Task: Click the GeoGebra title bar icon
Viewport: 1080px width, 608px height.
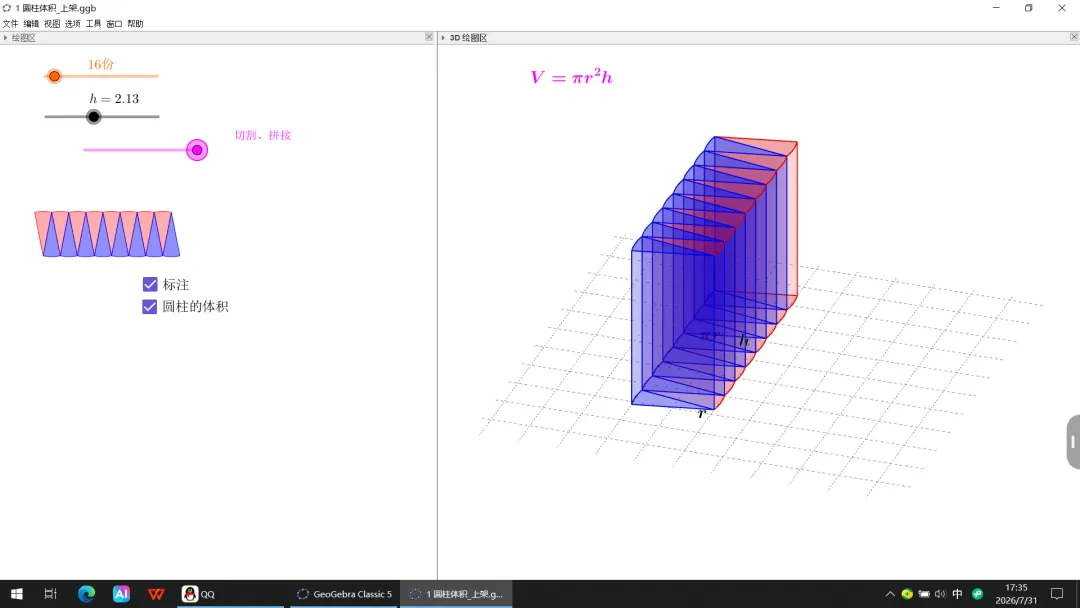Action: [x=7, y=8]
